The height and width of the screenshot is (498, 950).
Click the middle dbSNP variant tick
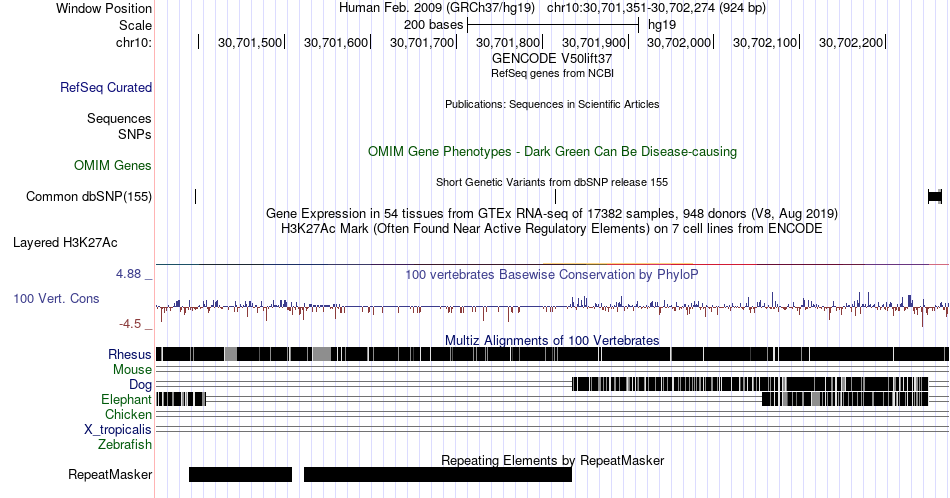tap(556, 196)
